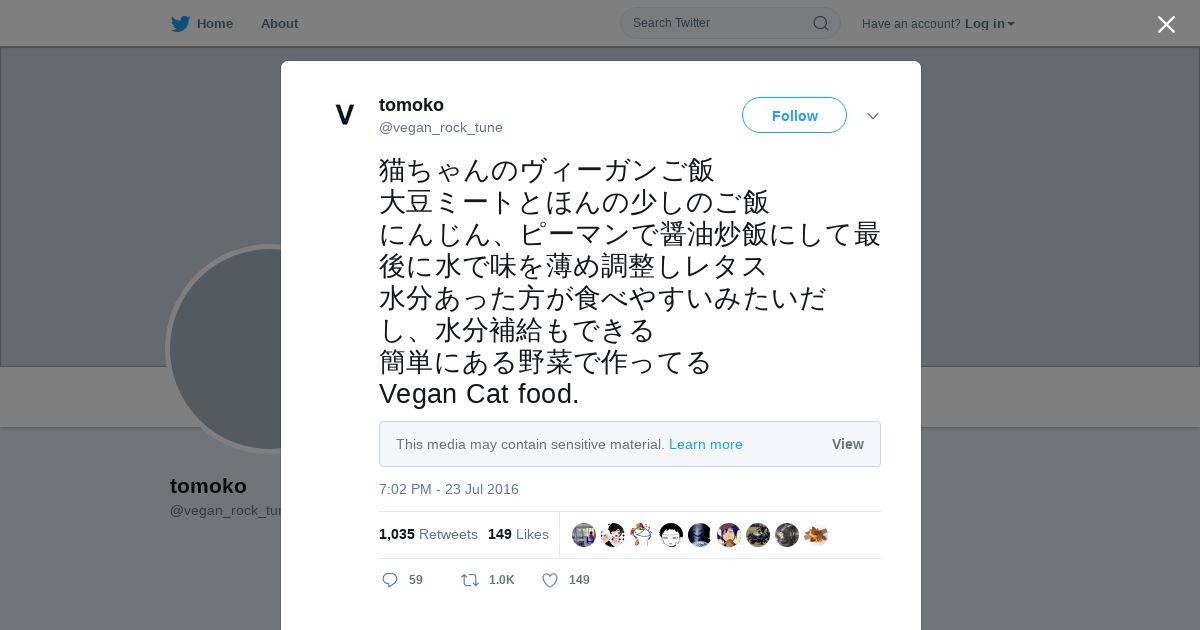Open the Learn more link
Image resolution: width=1200 pixels, height=630 pixels.
click(705, 444)
